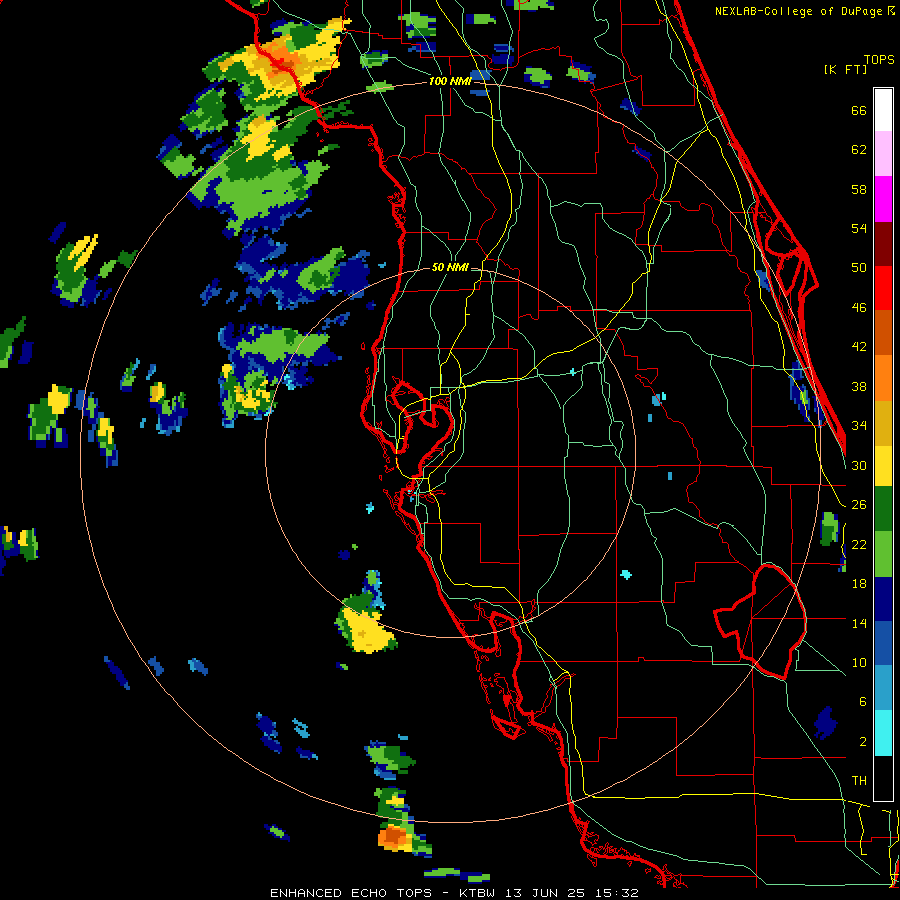Image resolution: width=900 pixels, height=900 pixels.
Task: Click the TOPS legend title
Action: point(879,60)
